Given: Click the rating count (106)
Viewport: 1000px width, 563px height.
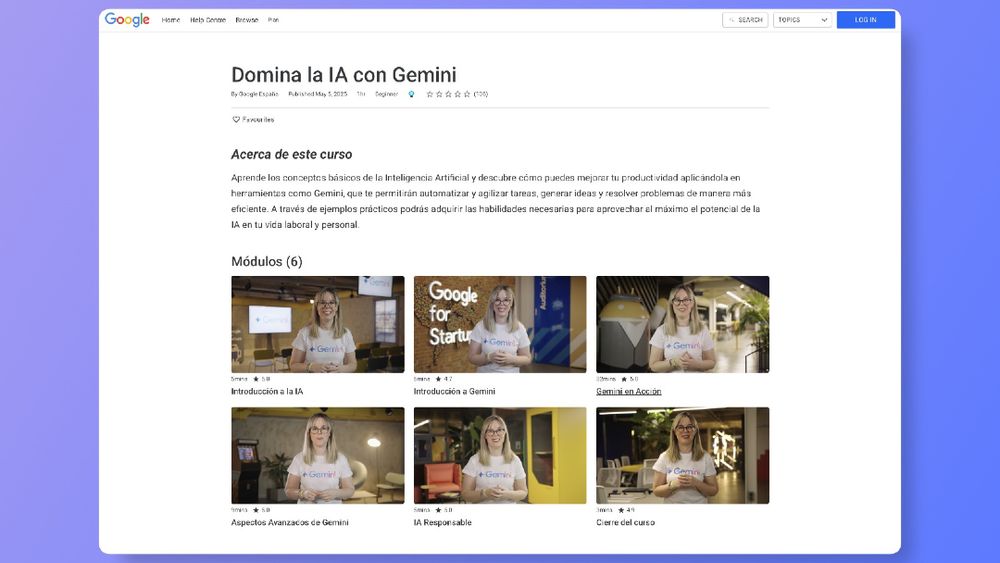Looking at the screenshot, I should (x=481, y=94).
